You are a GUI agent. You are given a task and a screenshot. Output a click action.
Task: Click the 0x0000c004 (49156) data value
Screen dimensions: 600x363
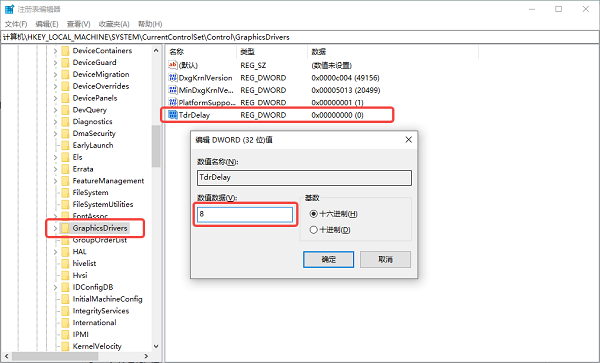click(x=345, y=78)
